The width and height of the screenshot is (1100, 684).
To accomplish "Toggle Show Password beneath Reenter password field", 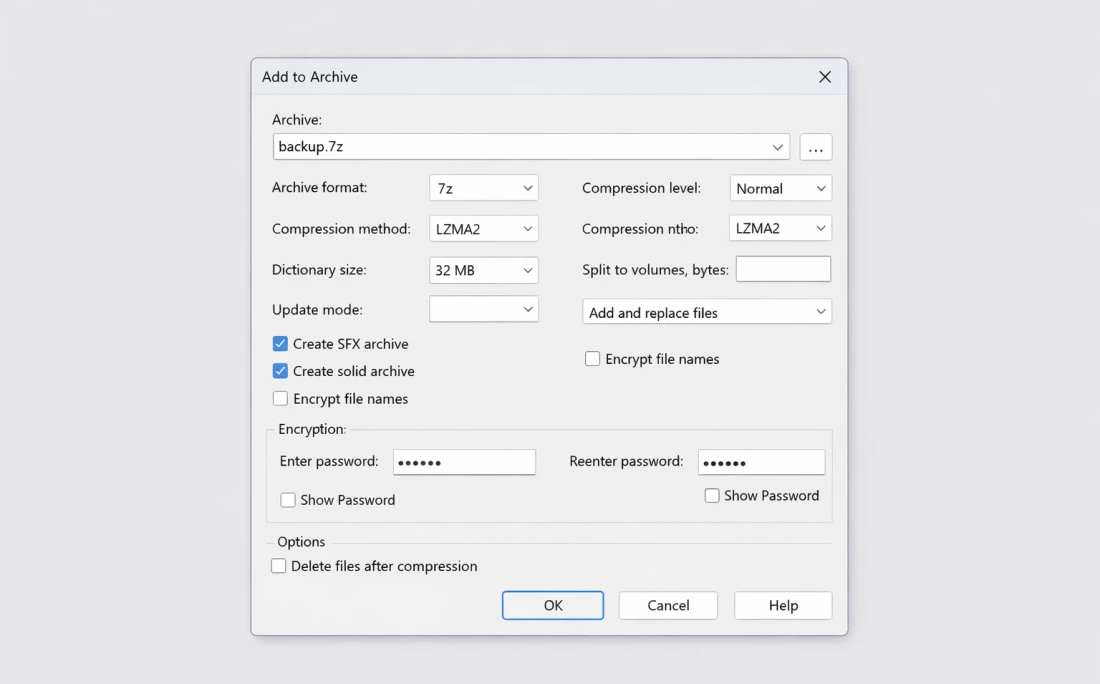I will (x=712, y=496).
